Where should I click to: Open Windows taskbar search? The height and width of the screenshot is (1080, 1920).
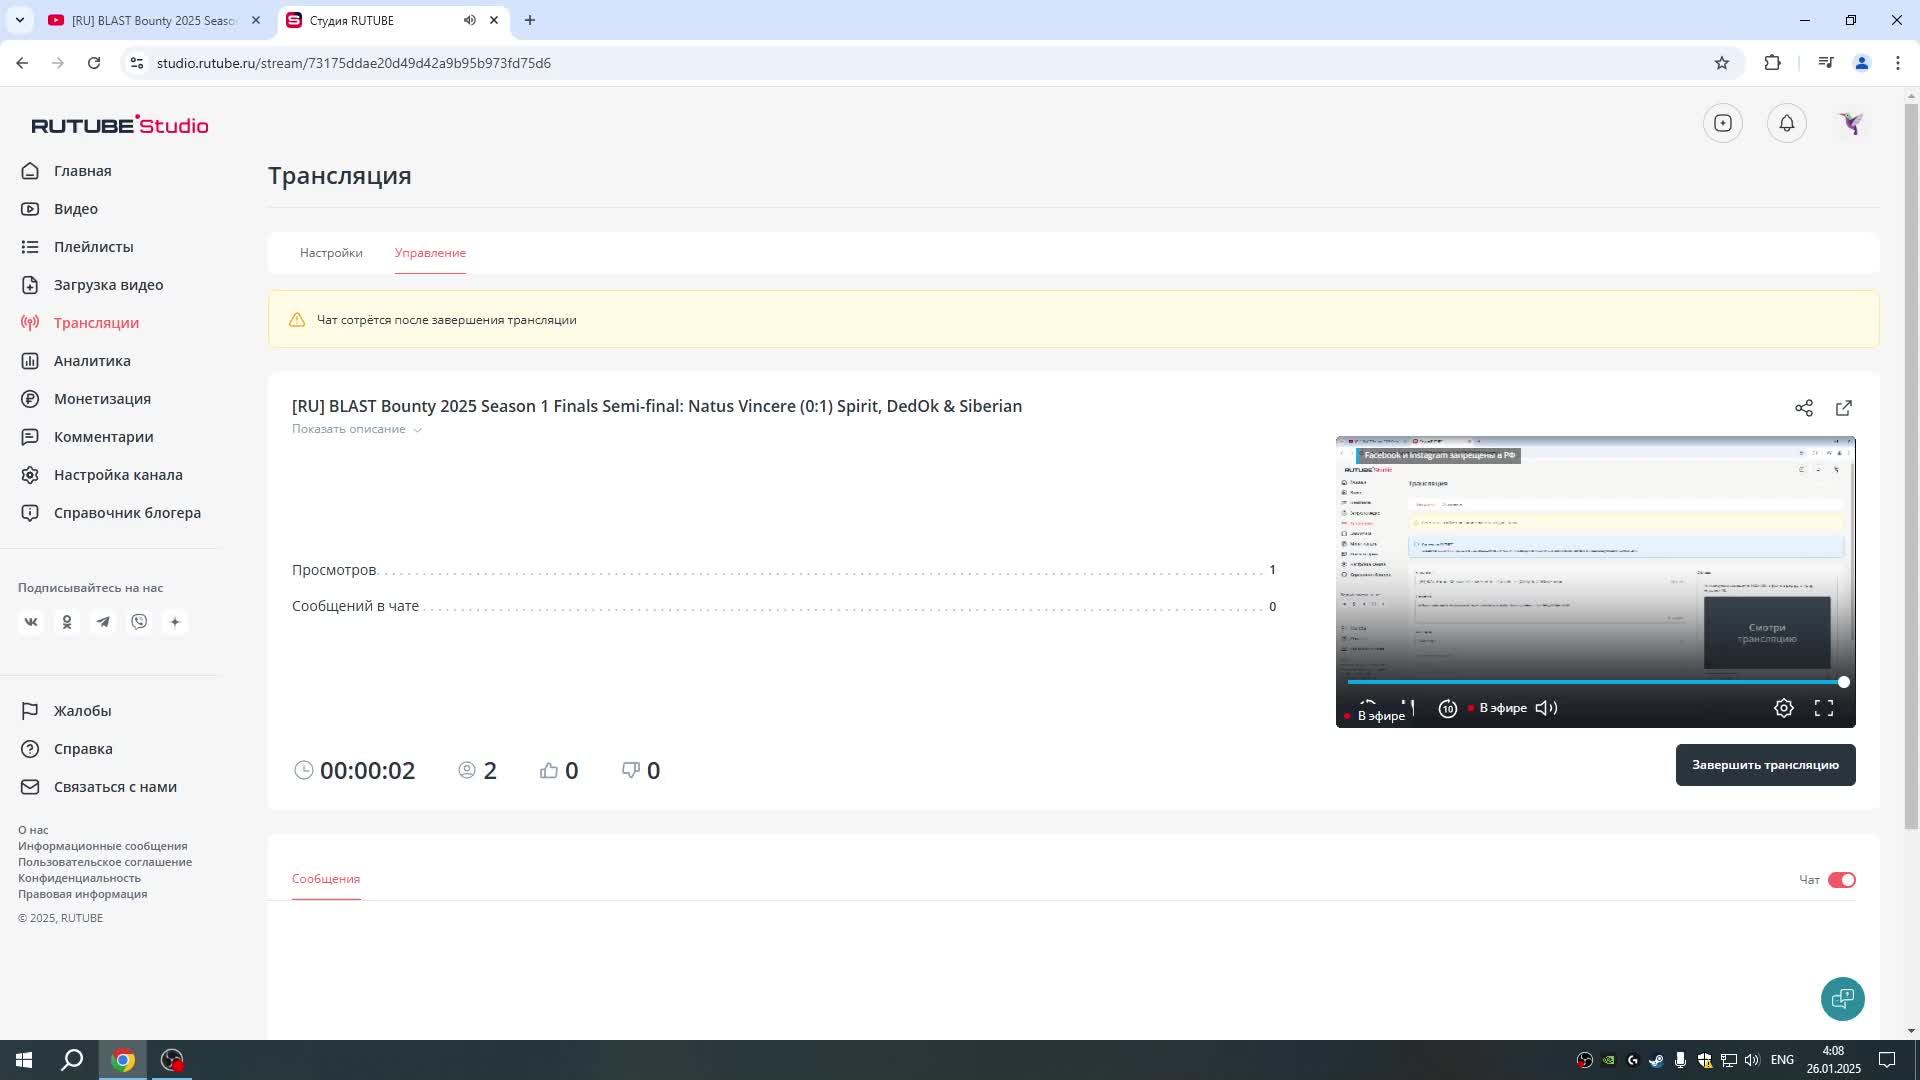click(72, 1060)
